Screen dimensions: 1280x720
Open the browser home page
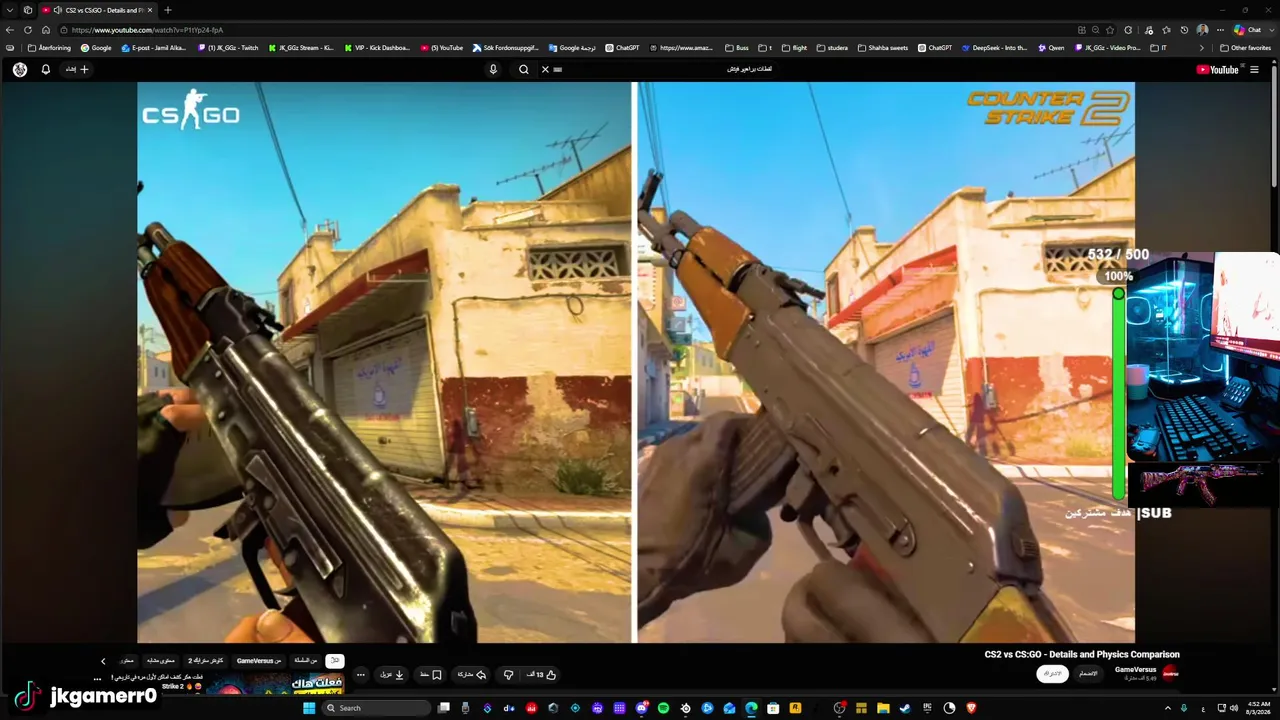pyautogui.click(x=45, y=30)
